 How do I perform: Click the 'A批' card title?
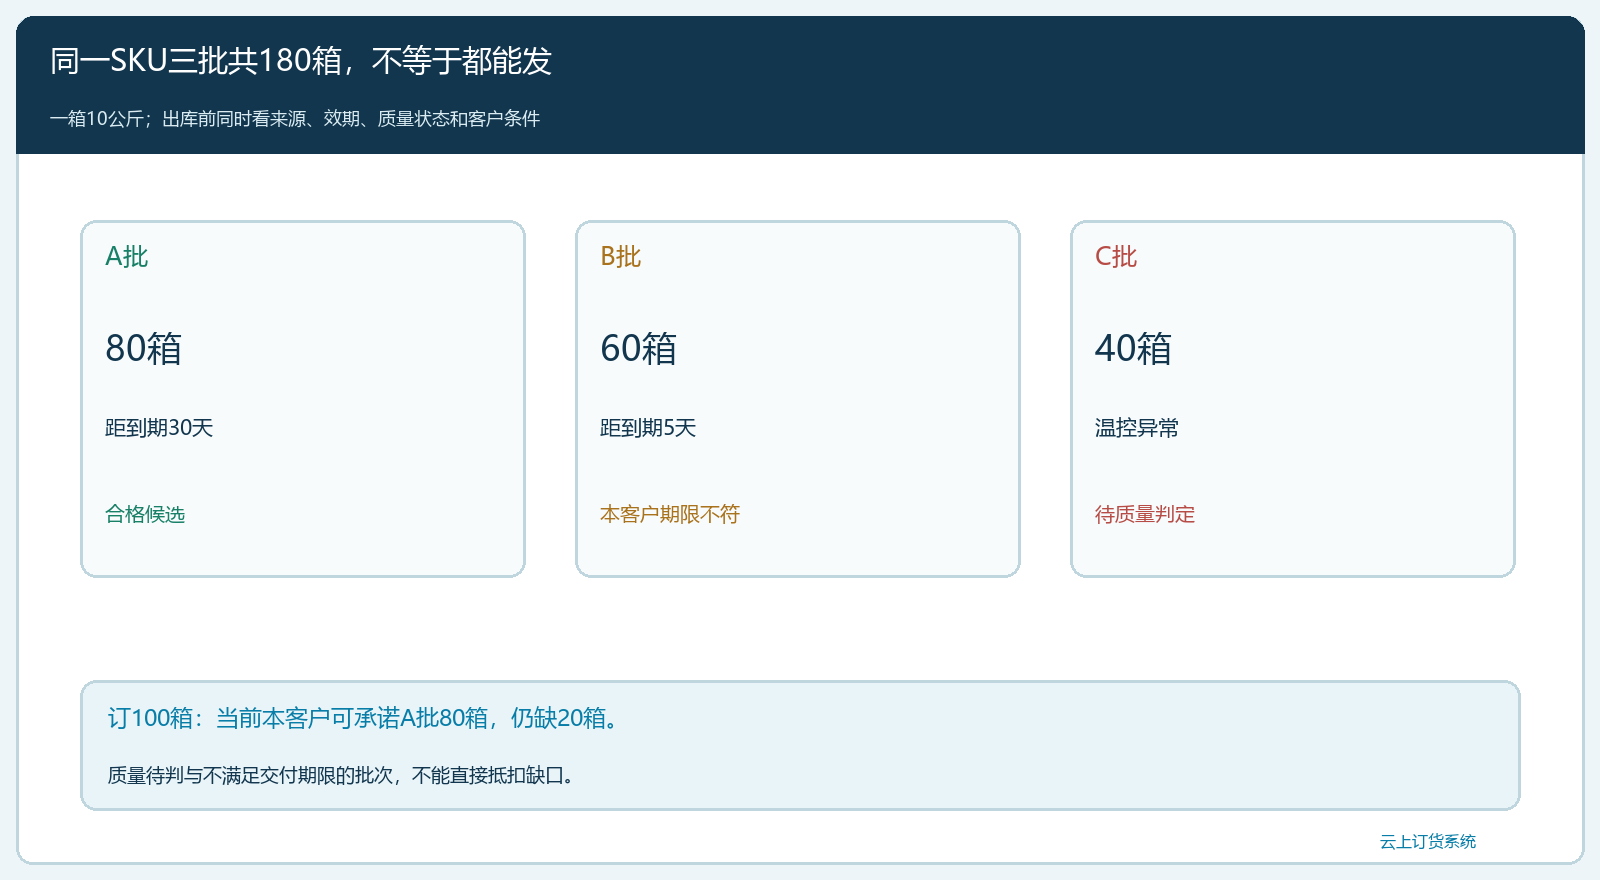coord(127,257)
